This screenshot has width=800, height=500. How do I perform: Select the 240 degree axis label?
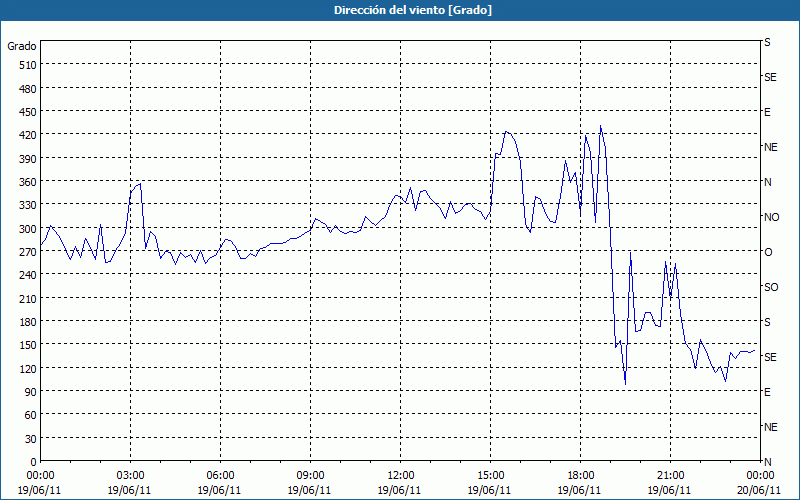point(28,276)
